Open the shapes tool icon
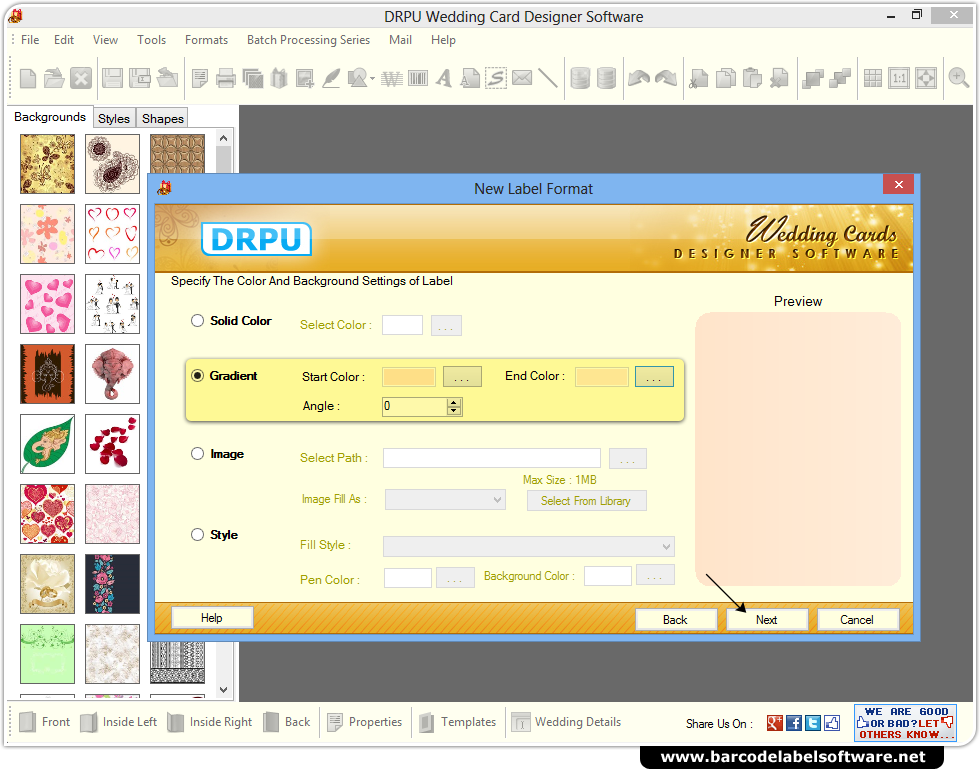This screenshot has height=769, width=980. pyautogui.click(x=358, y=79)
